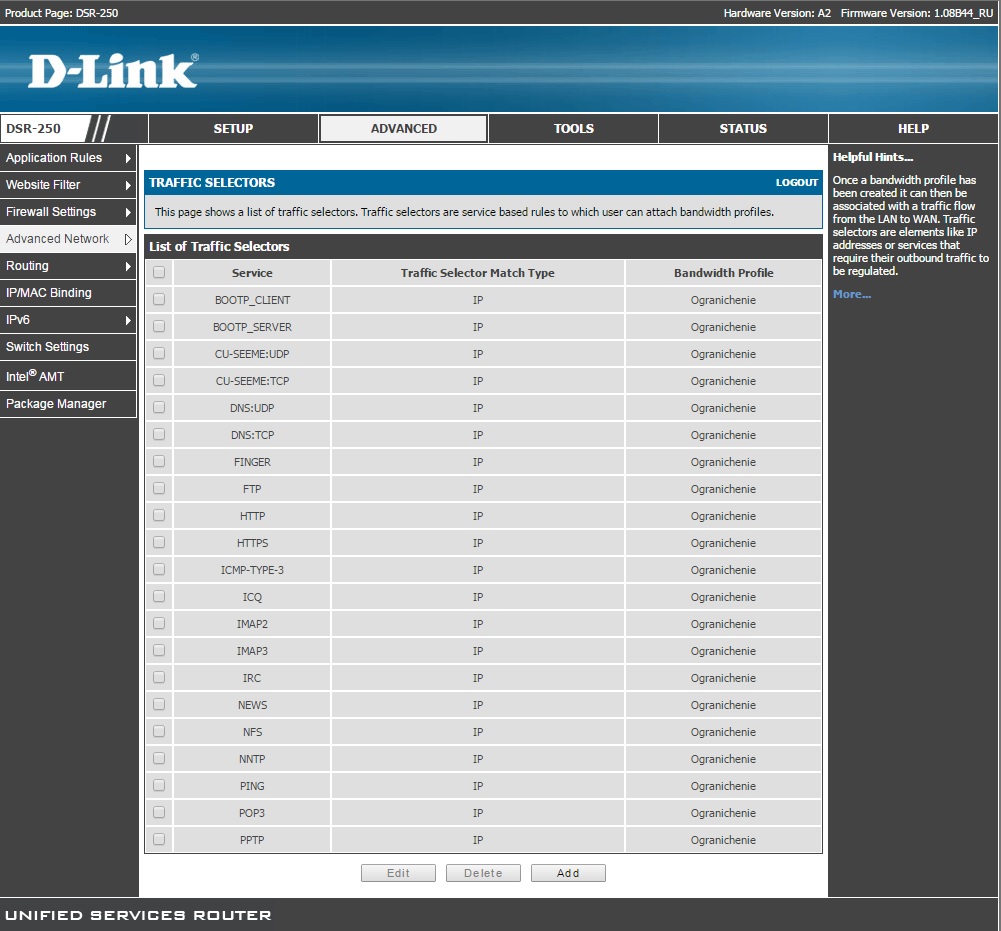Go to the STATUS tab
1001x931 pixels.
(743, 129)
